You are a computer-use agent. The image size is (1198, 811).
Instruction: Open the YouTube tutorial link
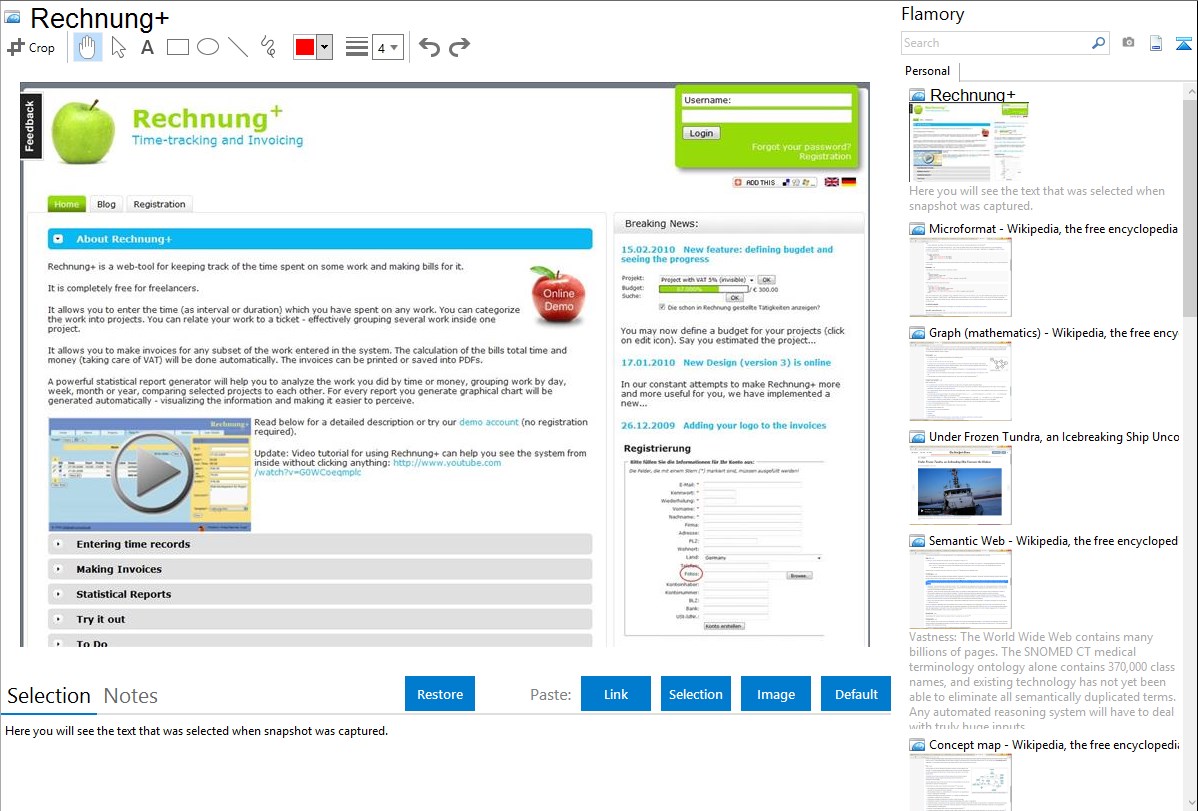coord(377,467)
